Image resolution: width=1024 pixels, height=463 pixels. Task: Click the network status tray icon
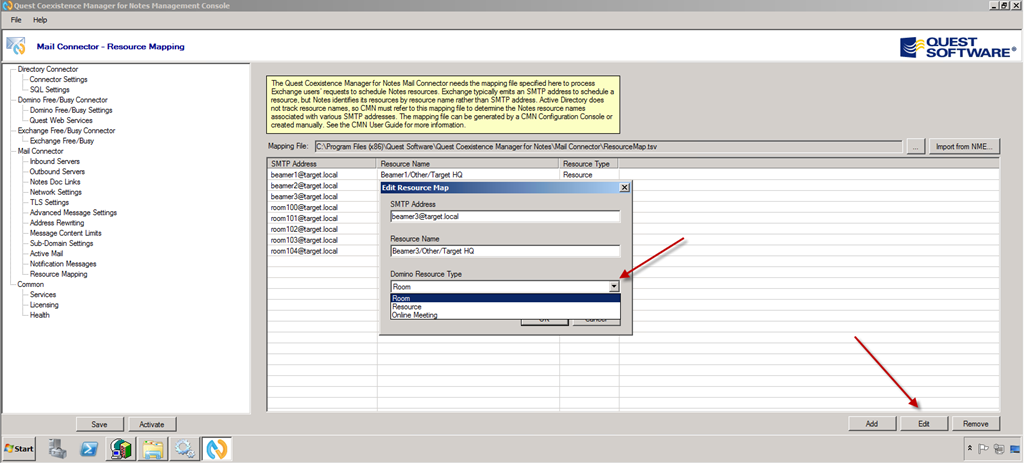point(999,449)
